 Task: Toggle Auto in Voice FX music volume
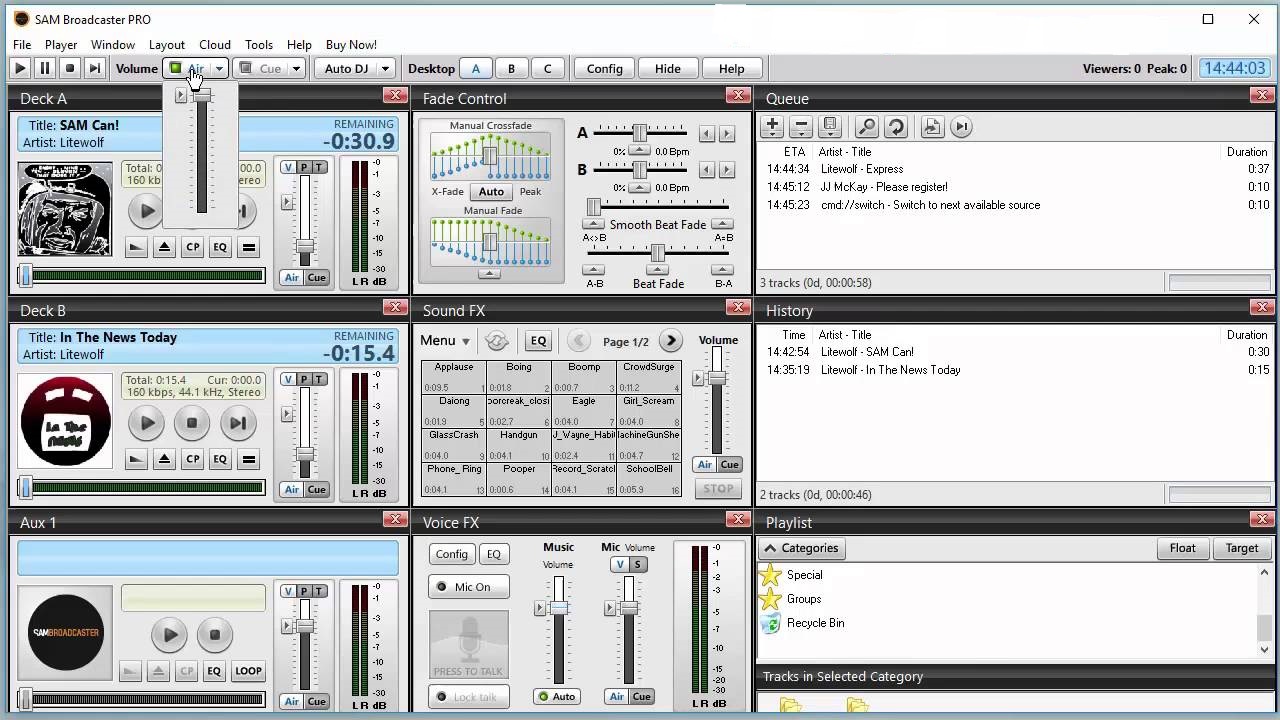click(557, 696)
